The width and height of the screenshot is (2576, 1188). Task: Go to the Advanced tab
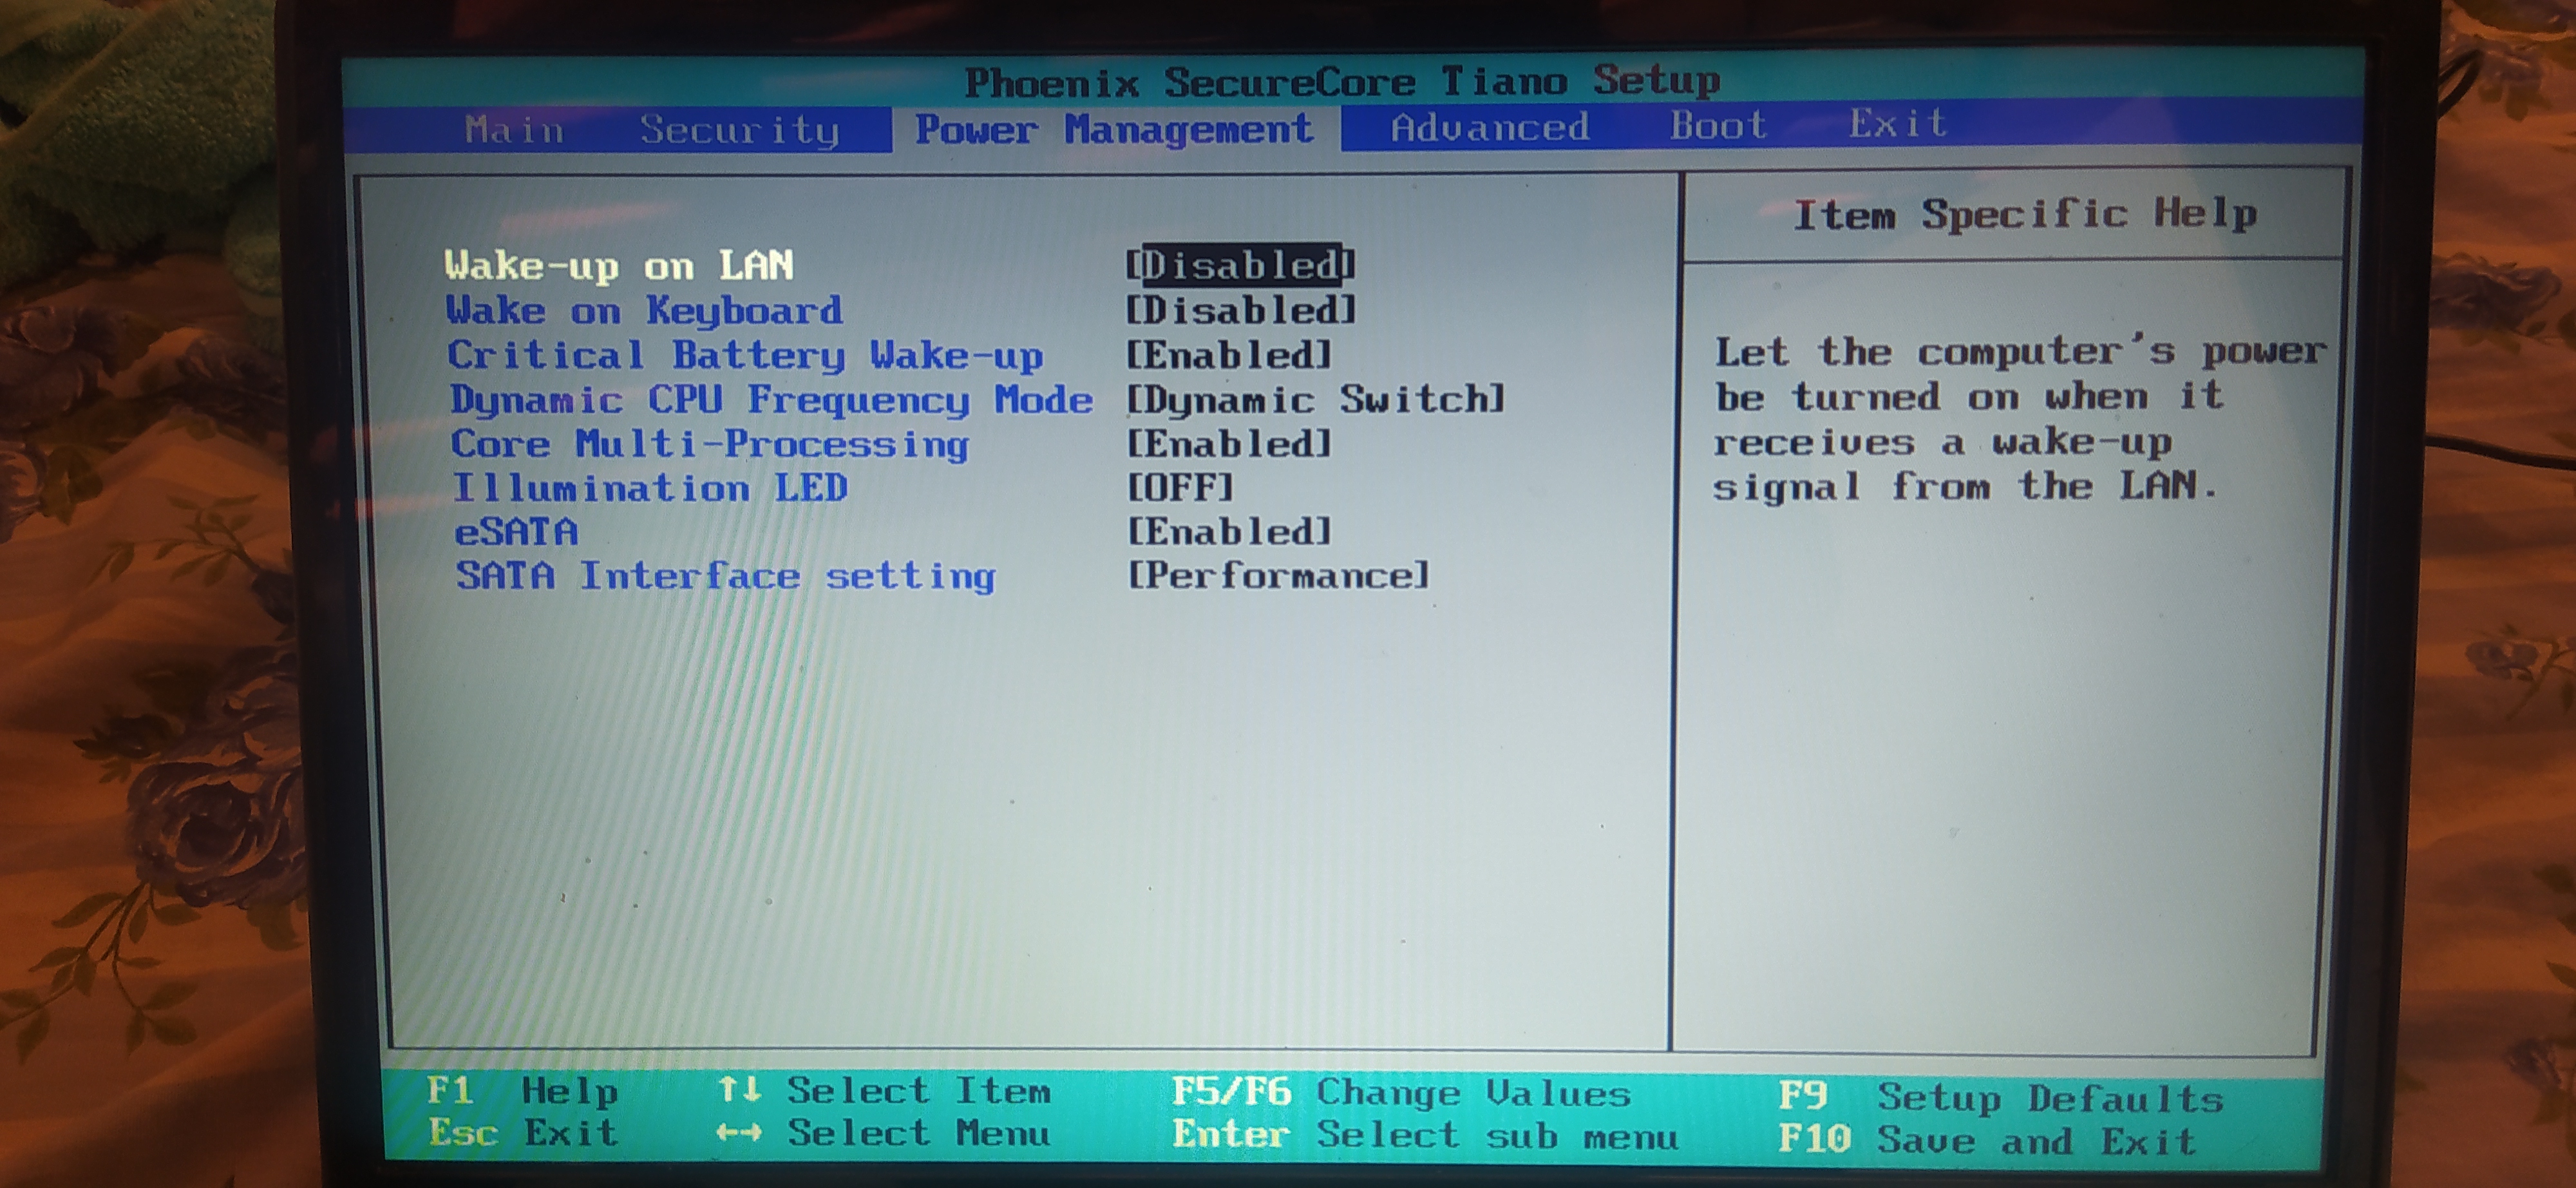click(x=1490, y=127)
